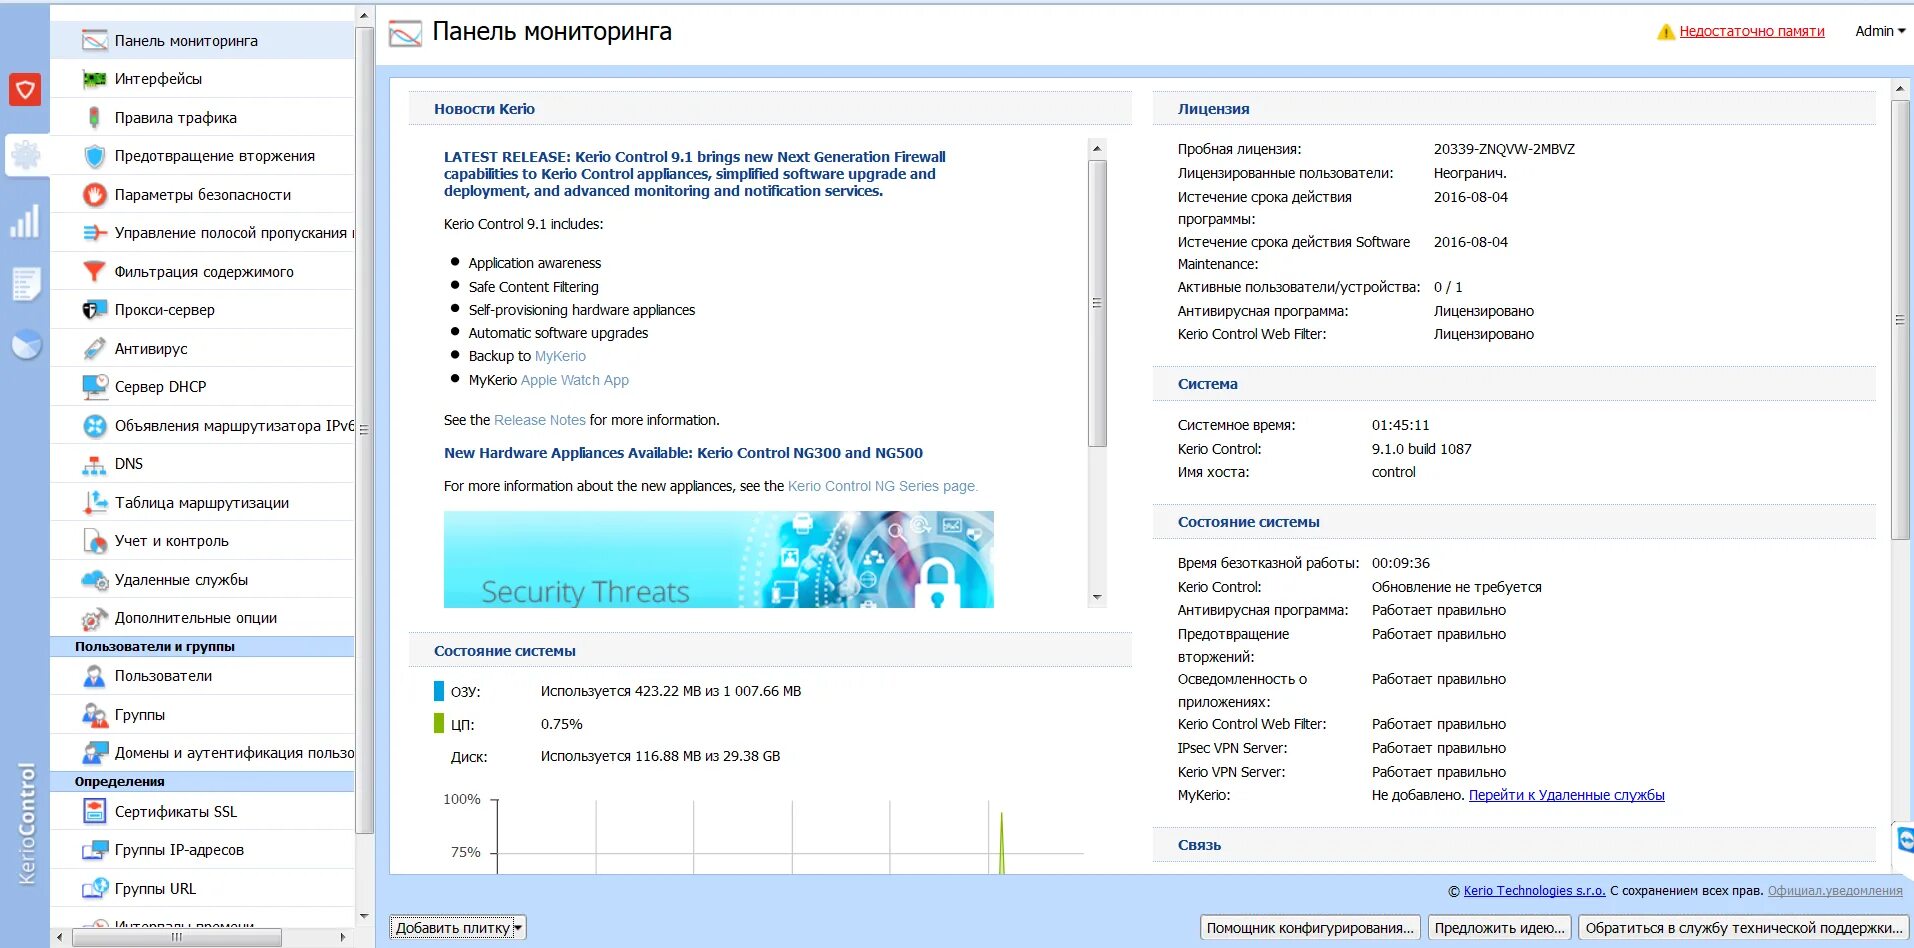Open the Добавить плитку dropdown

[x=458, y=928]
